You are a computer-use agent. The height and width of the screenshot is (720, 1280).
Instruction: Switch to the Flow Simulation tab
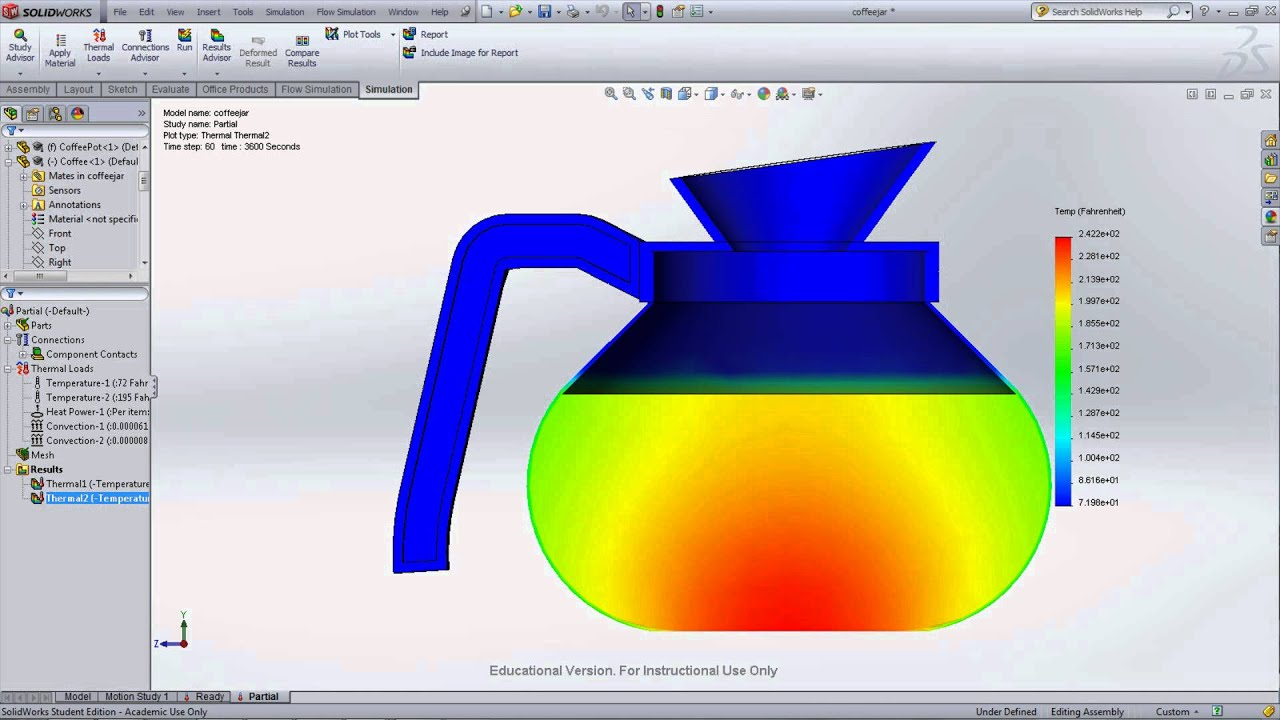click(x=316, y=89)
